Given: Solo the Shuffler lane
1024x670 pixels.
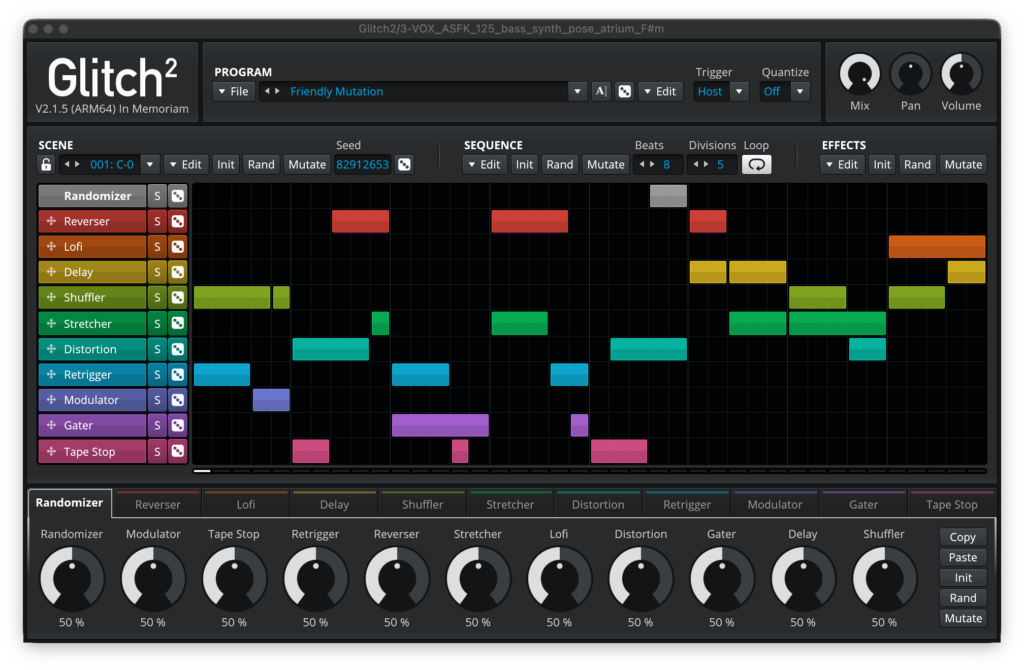Looking at the screenshot, I should pyautogui.click(x=157, y=298).
